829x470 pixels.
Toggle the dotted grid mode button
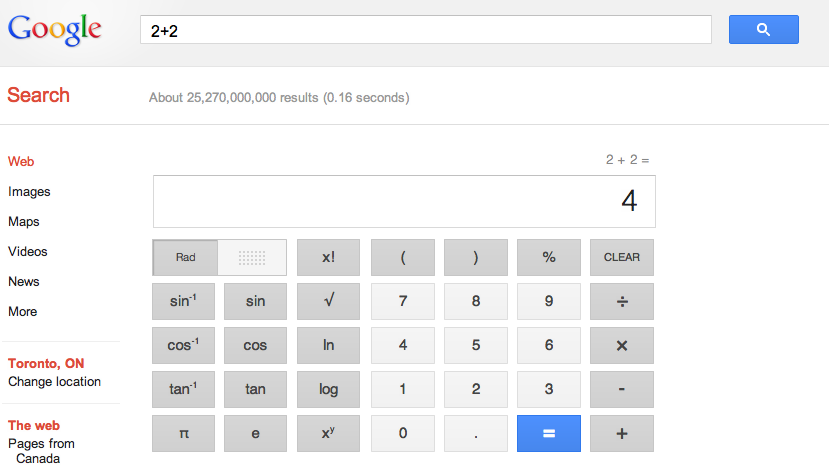[x=252, y=257]
